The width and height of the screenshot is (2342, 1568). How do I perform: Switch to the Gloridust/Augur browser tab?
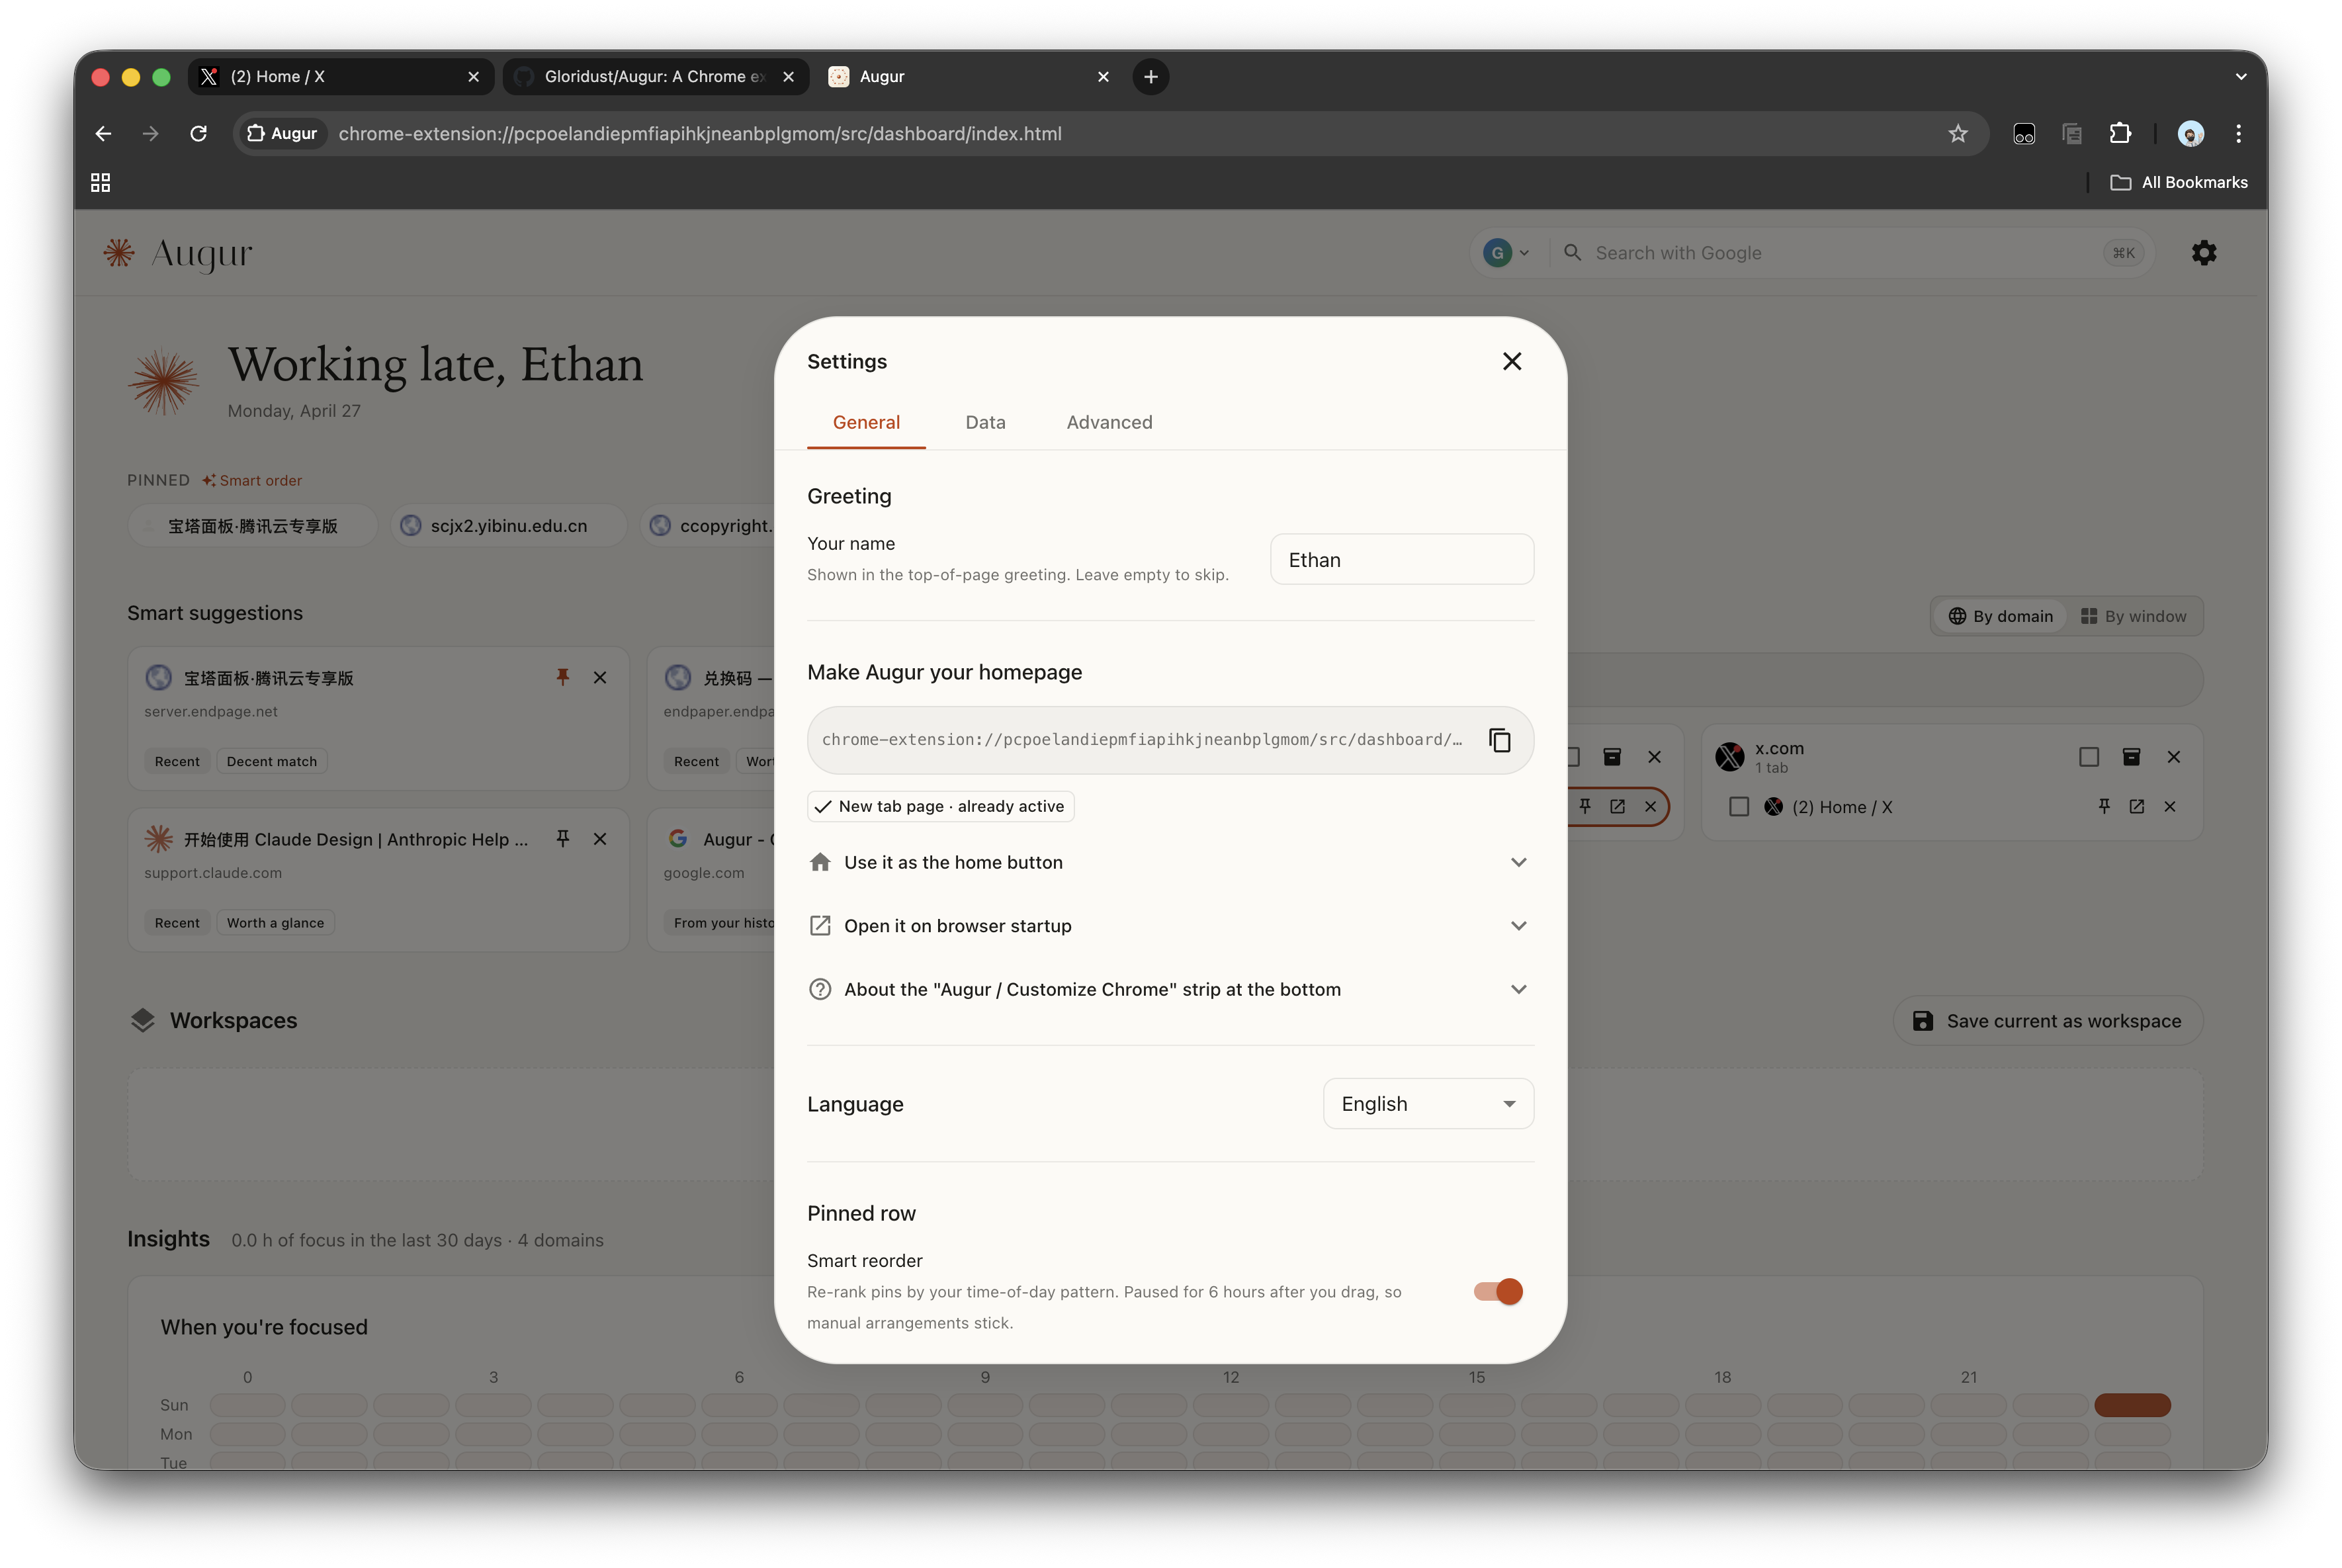coord(655,76)
